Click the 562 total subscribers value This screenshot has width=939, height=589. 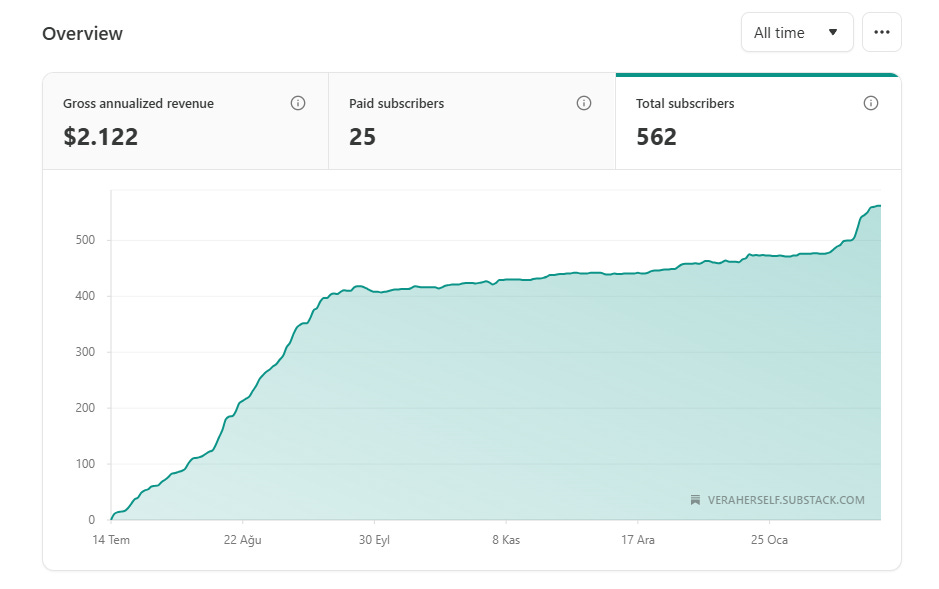656,137
